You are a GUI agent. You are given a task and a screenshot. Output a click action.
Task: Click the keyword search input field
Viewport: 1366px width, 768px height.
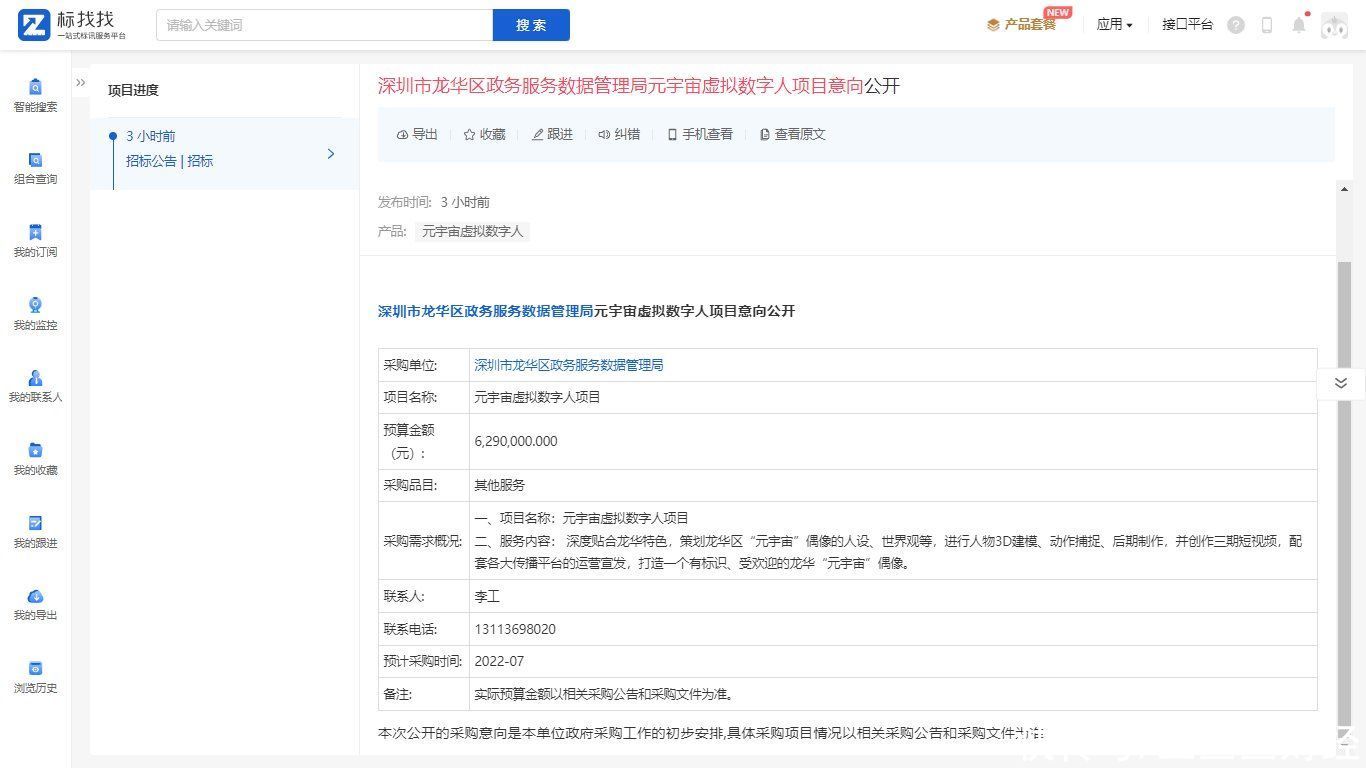point(324,25)
